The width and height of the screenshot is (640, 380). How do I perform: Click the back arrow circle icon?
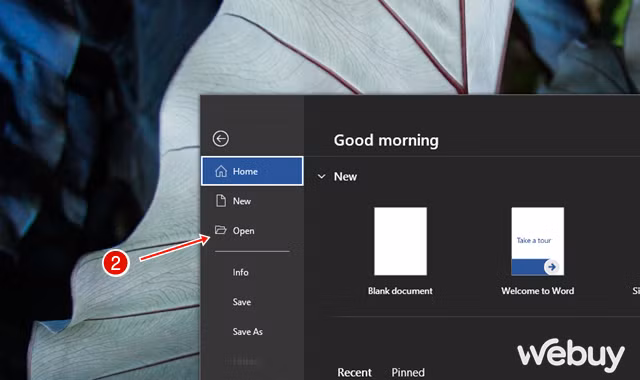tap(221, 139)
